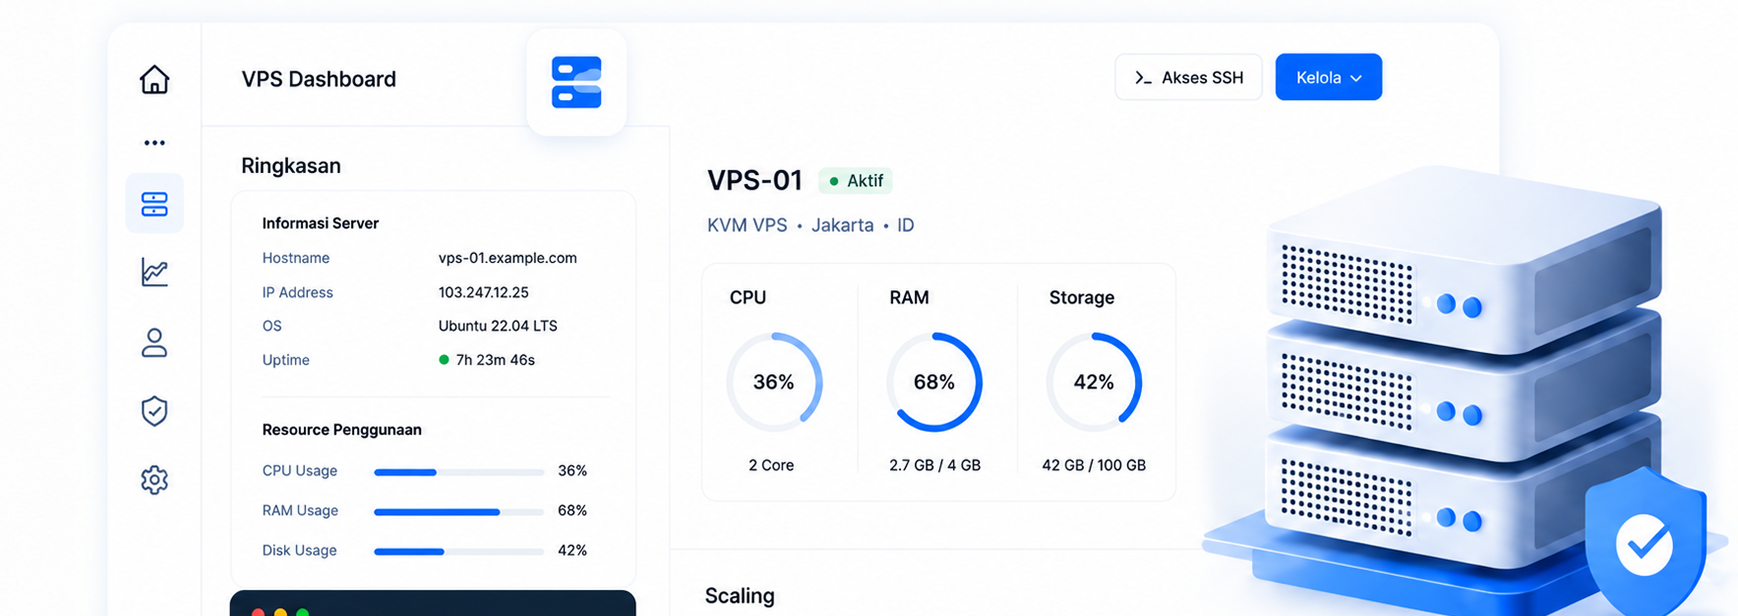Click the blue server logo tile
This screenshot has width=1738, height=616.
tap(576, 82)
